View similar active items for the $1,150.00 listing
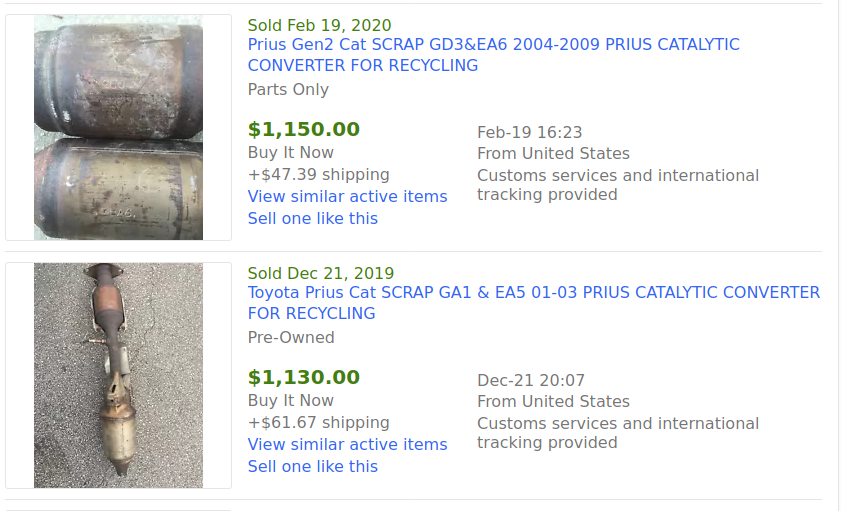 coord(347,196)
